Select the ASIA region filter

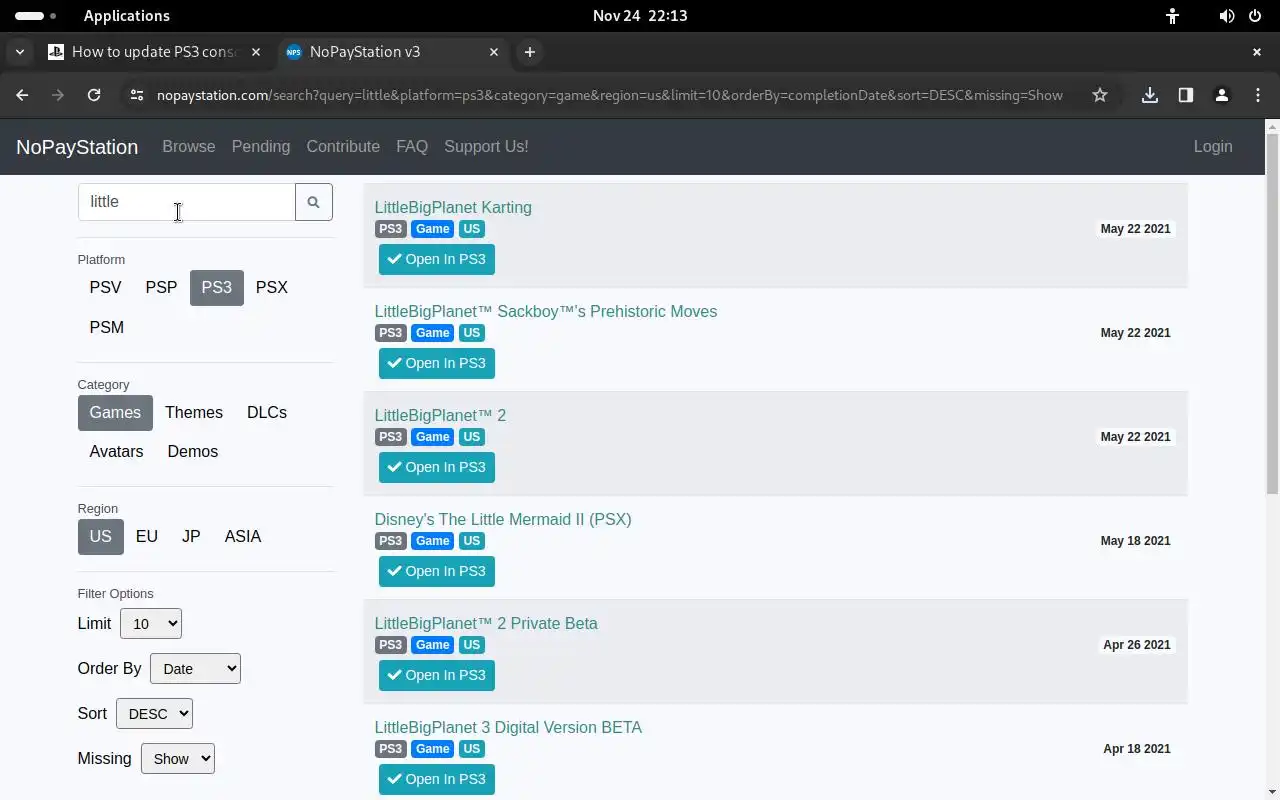pyautogui.click(x=243, y=536)
